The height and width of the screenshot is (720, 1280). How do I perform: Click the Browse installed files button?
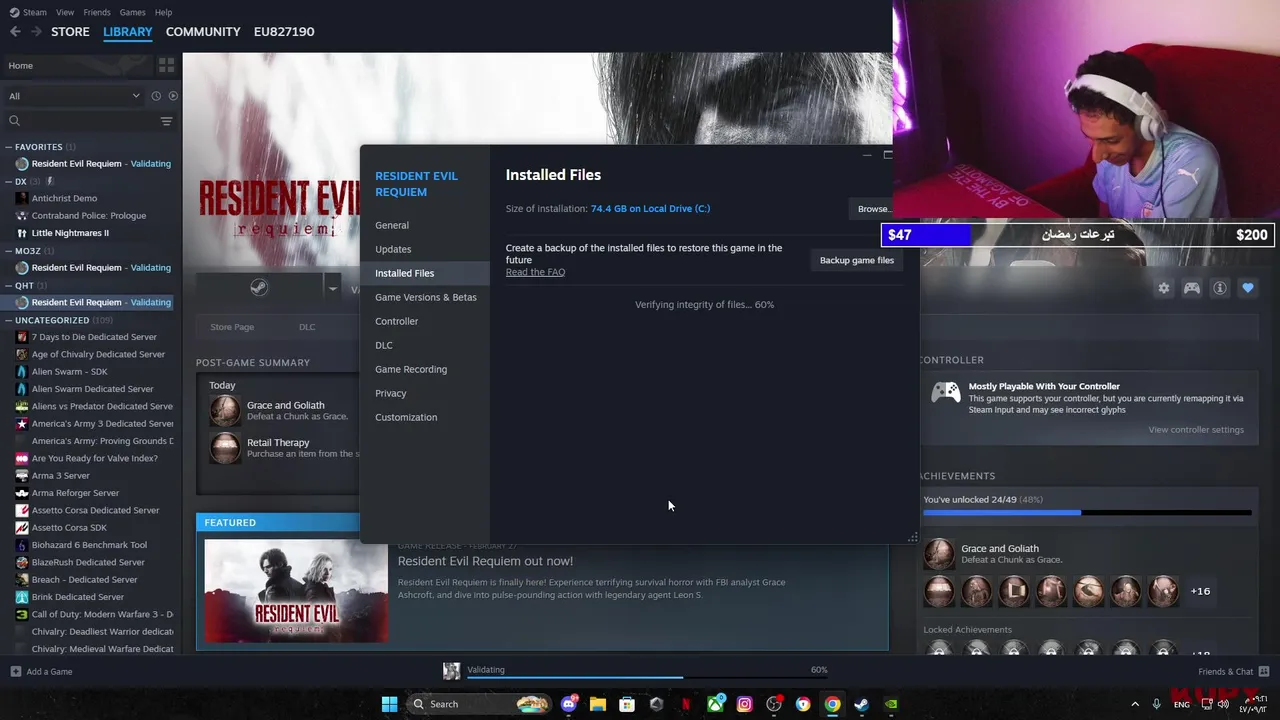click(x=872, y=209)
